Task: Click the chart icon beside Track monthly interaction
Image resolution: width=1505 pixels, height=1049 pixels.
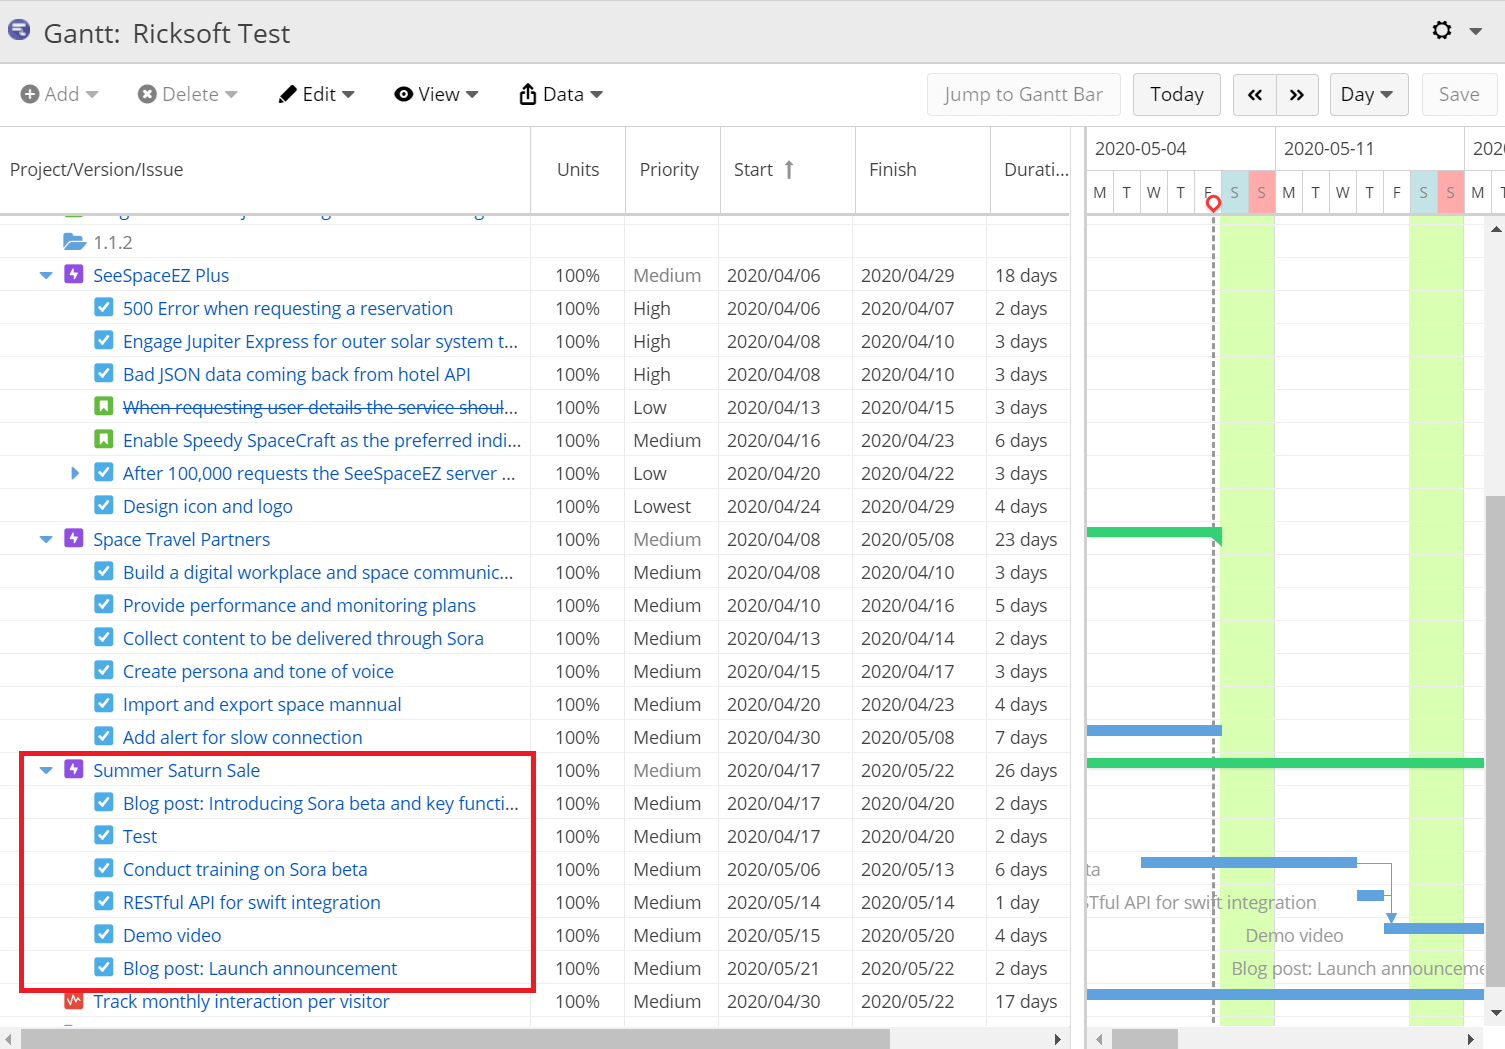Action: [73, 1001]
